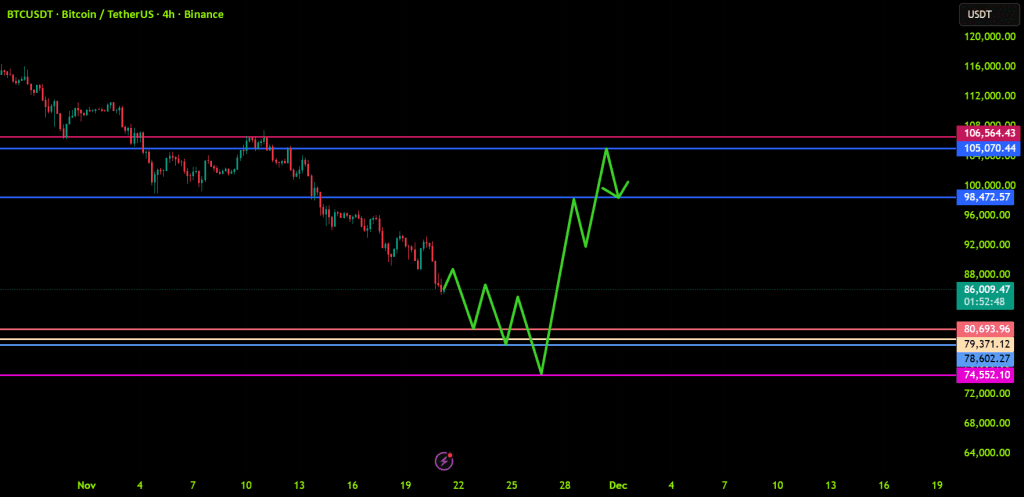Select the salmon 80,693.96 price label

pos(986,329)
